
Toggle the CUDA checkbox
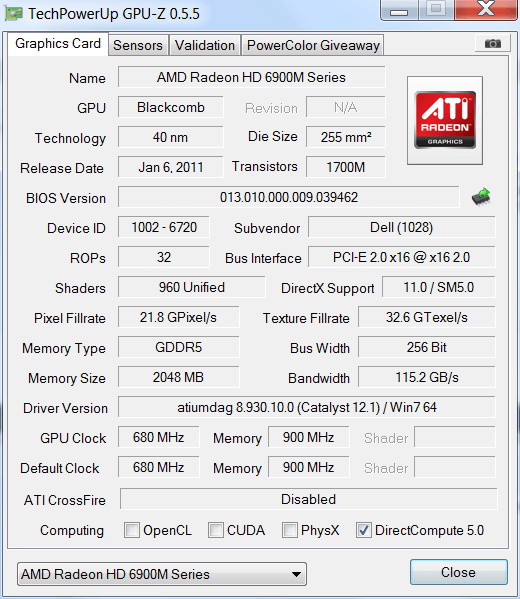click(216, 530)
